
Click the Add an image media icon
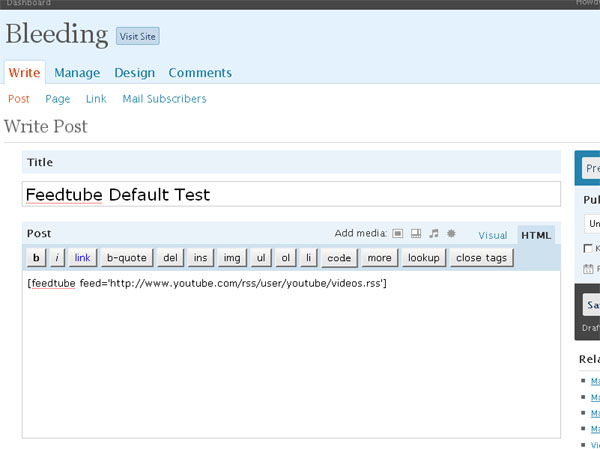click(398, 233)
